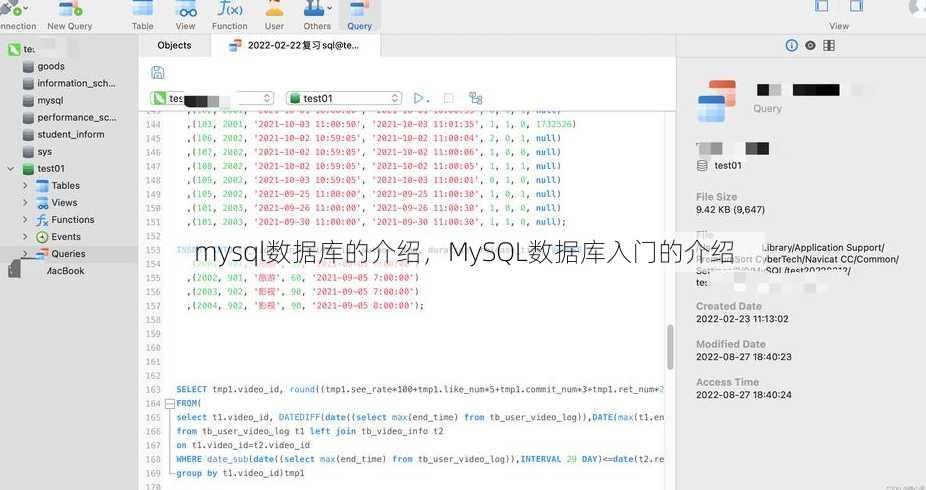Switch to the 2022-02-22 sql query tab
The width and height of the screenshot is (926, 490).
[x=295, y=45]
